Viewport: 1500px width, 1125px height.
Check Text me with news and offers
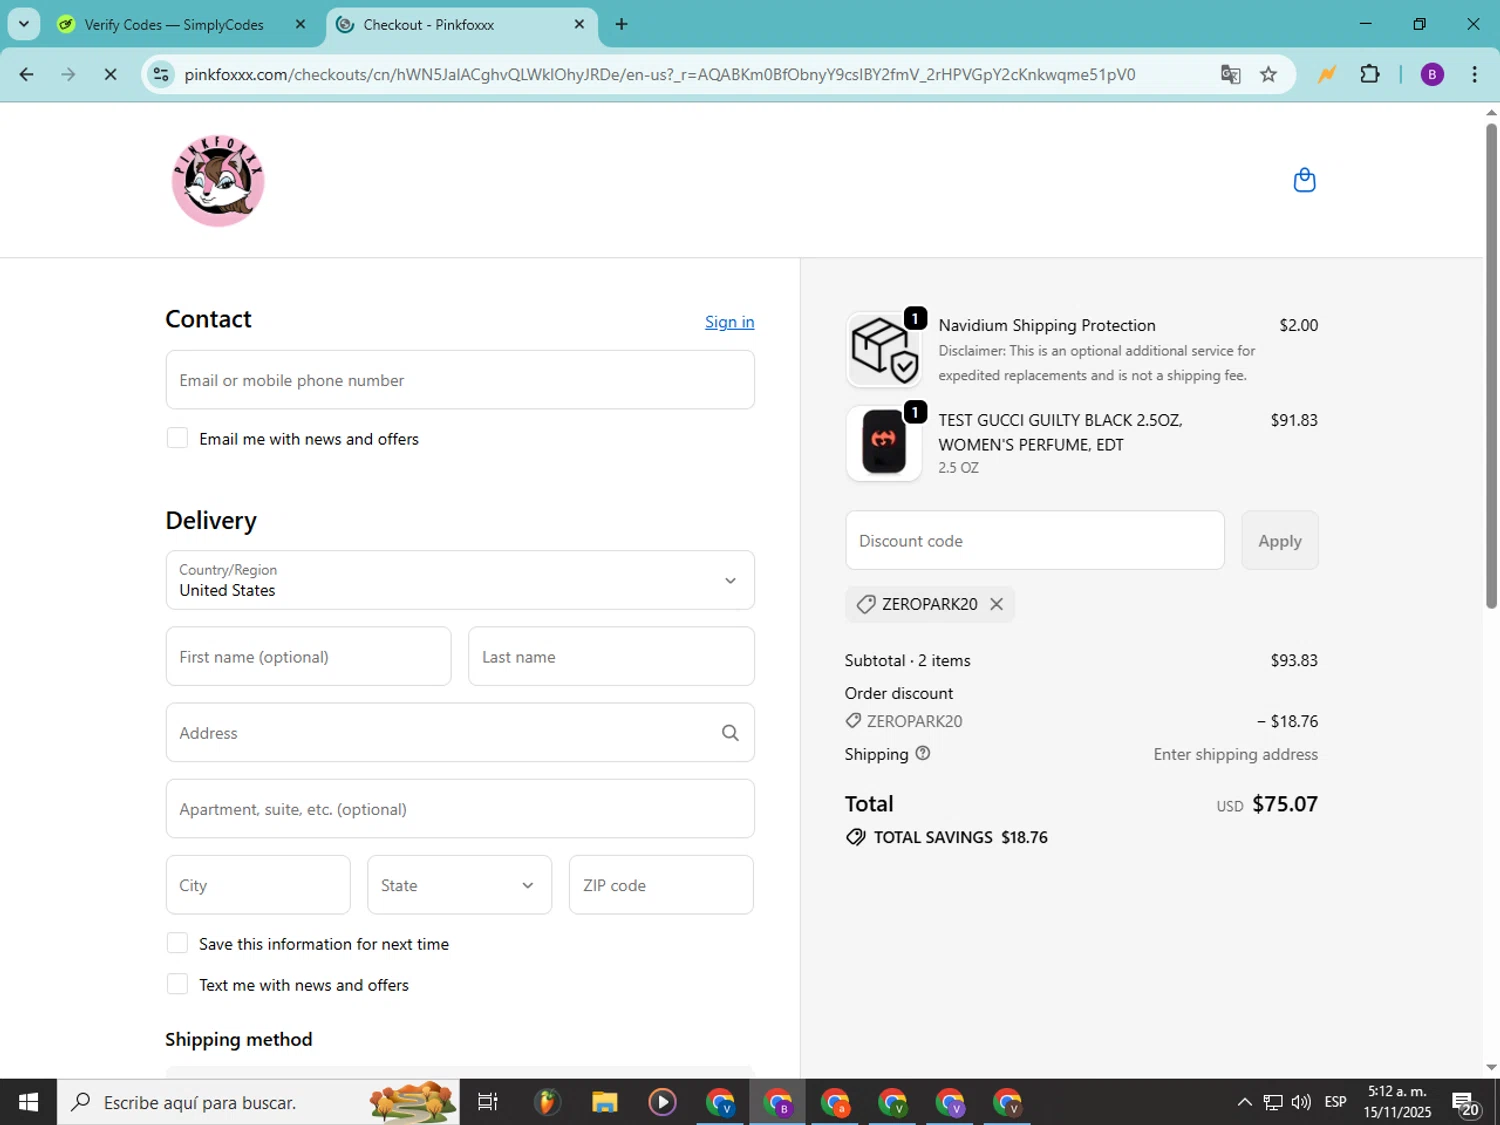point(177,984)
